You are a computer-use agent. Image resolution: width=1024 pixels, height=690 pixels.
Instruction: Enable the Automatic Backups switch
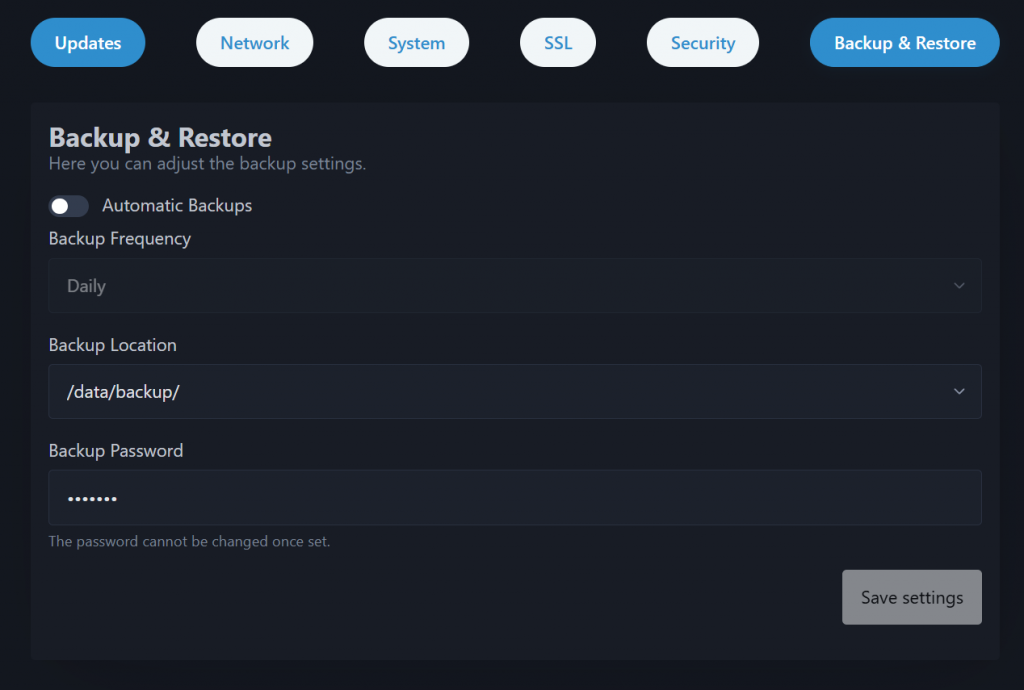click(x=69, y=206)
